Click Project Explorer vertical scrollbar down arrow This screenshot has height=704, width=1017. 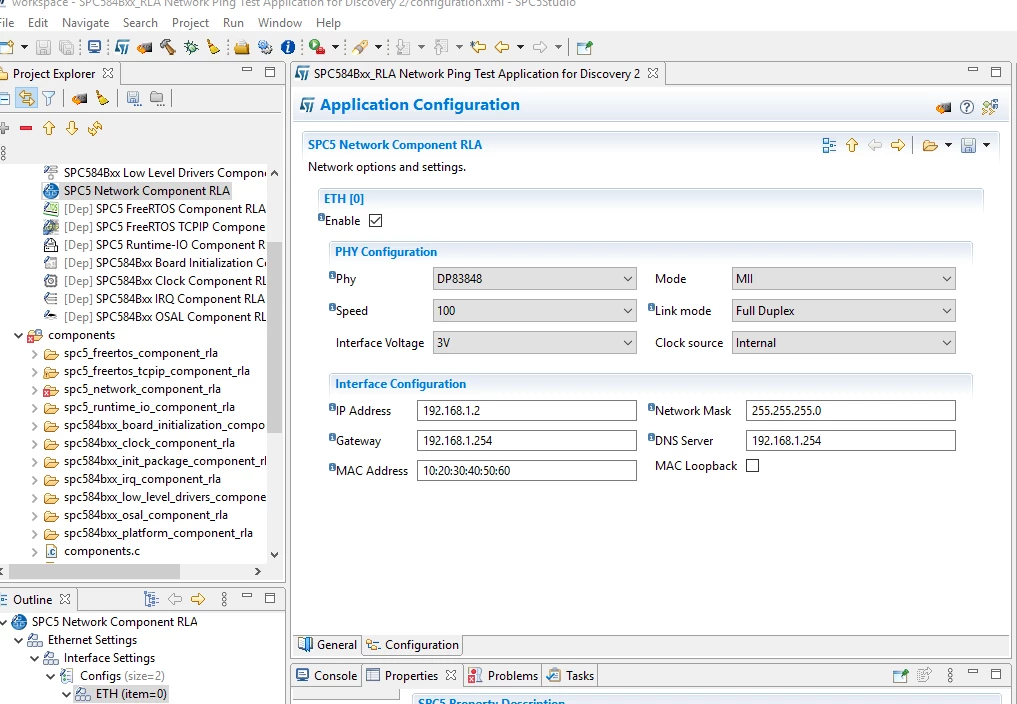(274, 554)
